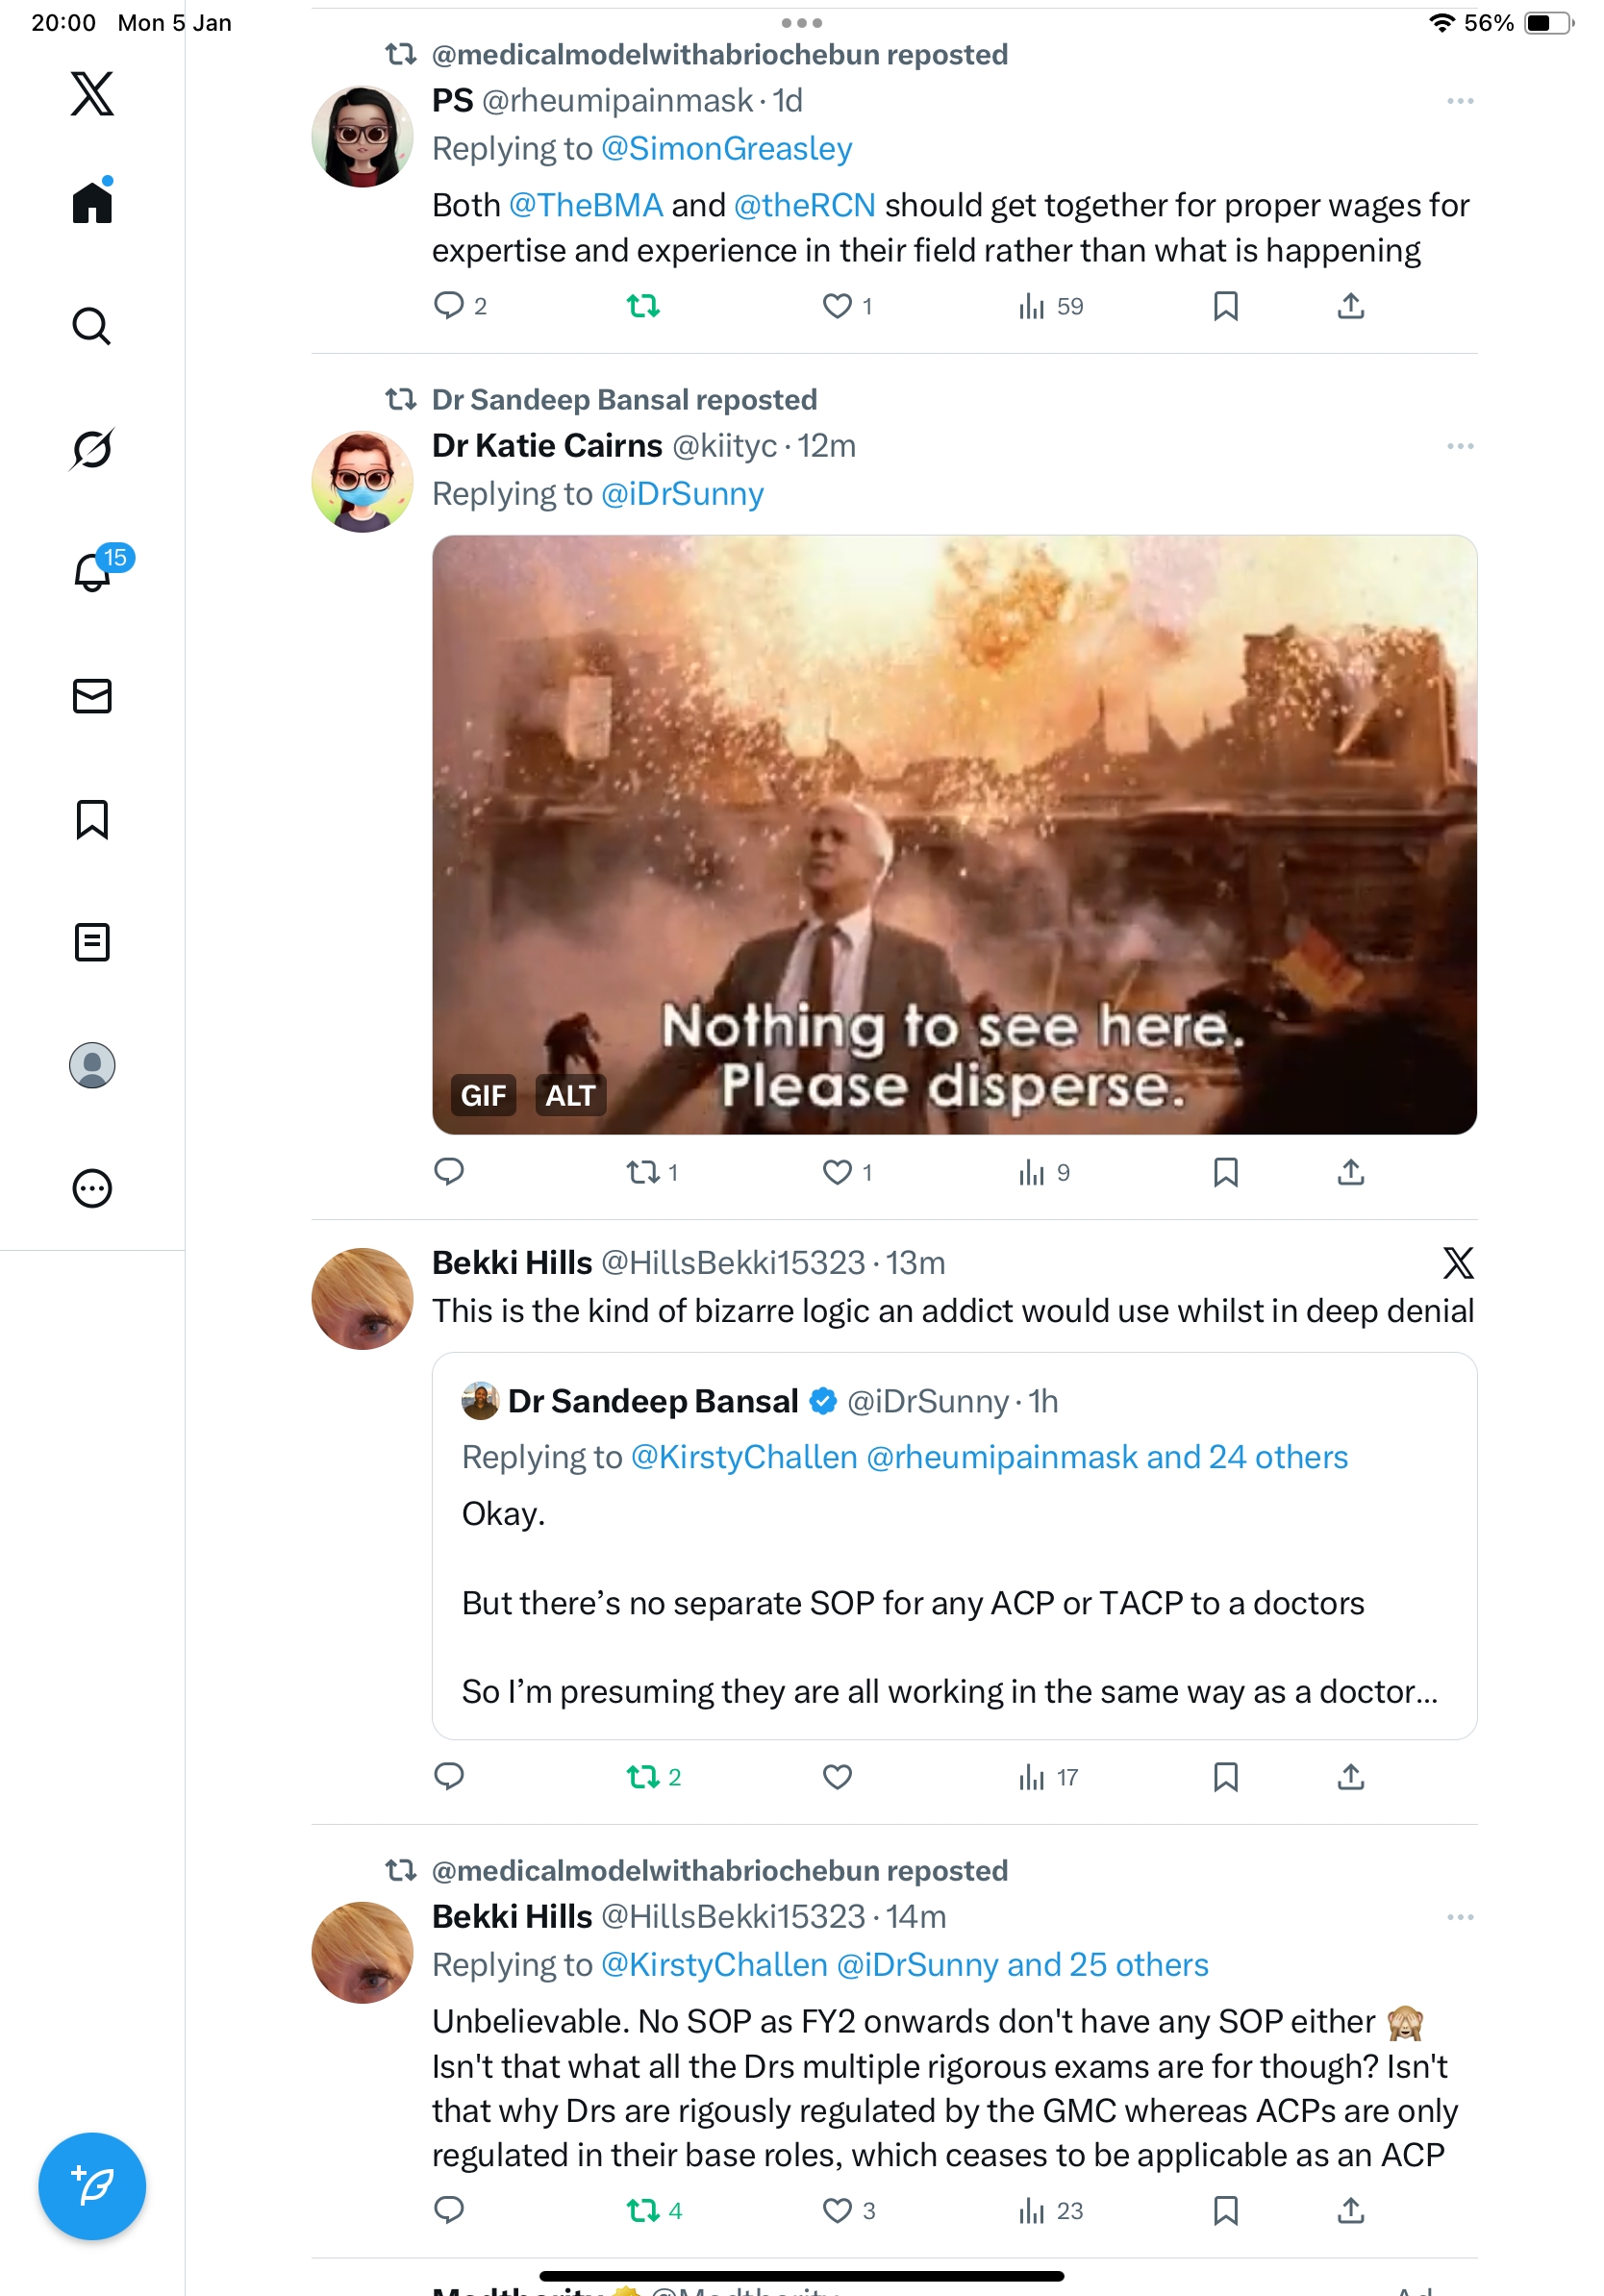The width and height of the screenshot is (1604, 2296).
Task: Open more options on Bekki Hills 14m post
Action: coord(1460,1917)
